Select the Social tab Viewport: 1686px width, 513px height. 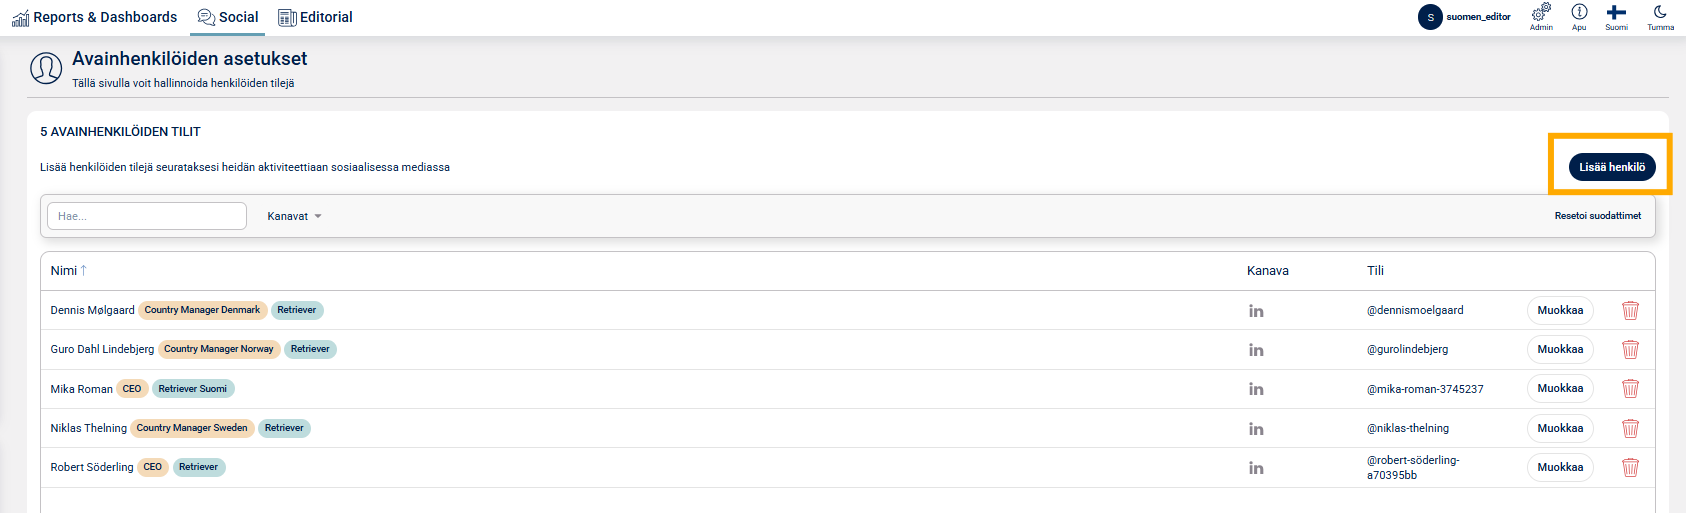pyautogui.click(x=228, y=17)
